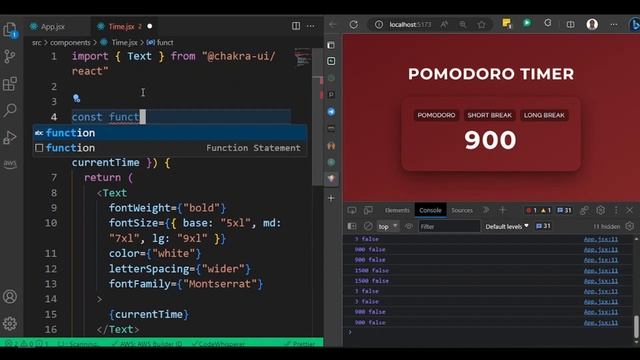Go back in the browser

(x=333, y=25)
